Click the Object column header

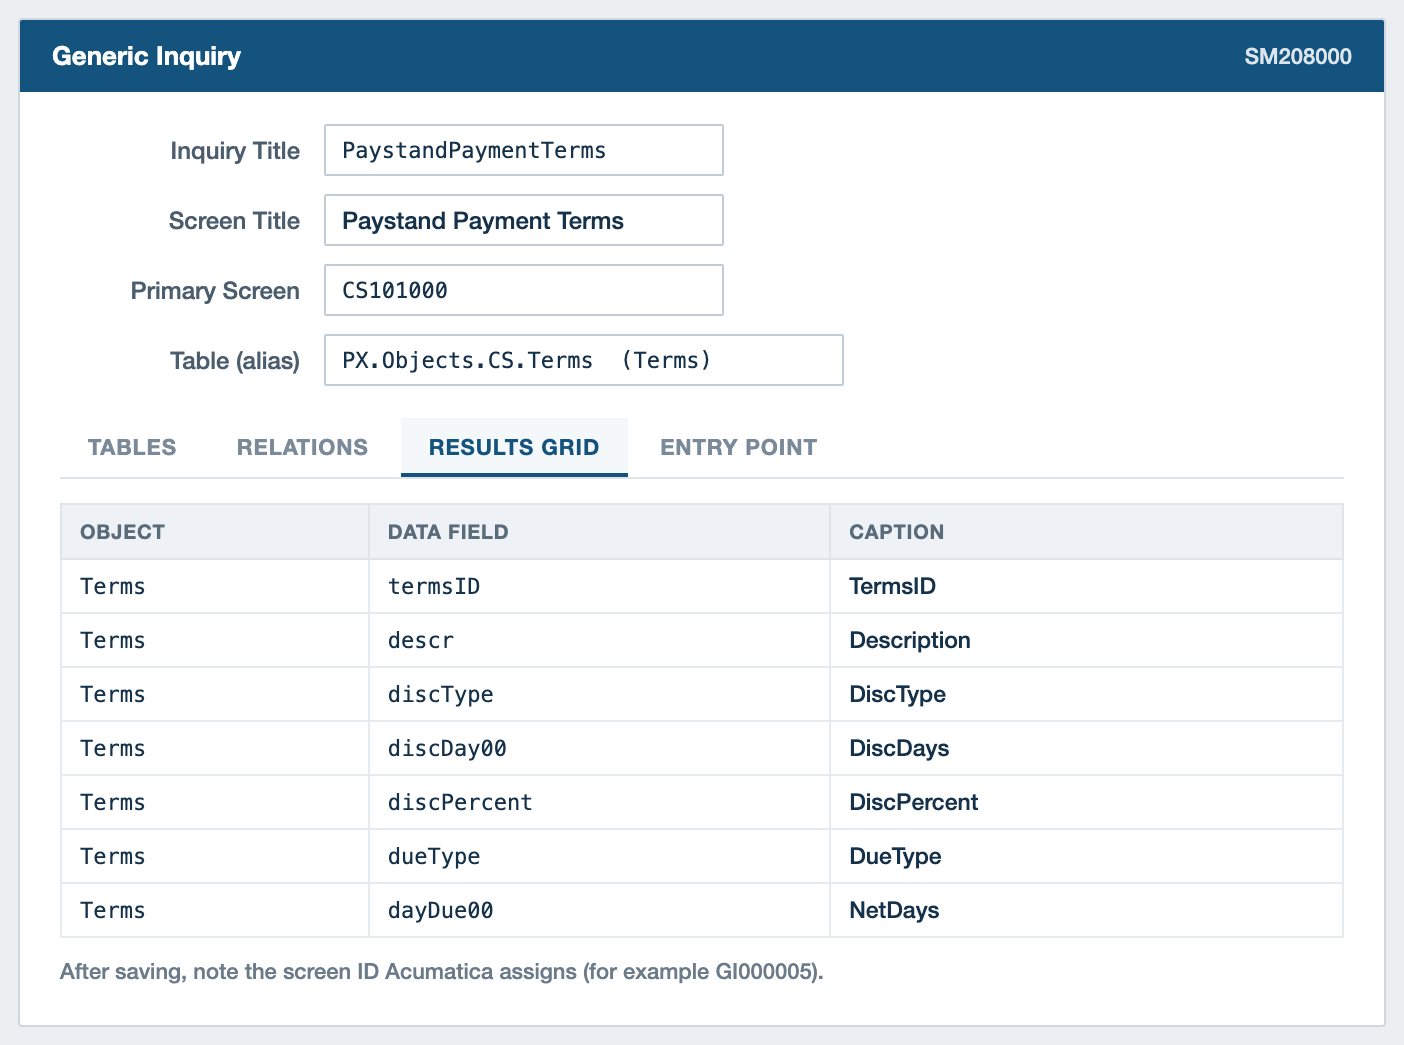click(x=215, y=532)
